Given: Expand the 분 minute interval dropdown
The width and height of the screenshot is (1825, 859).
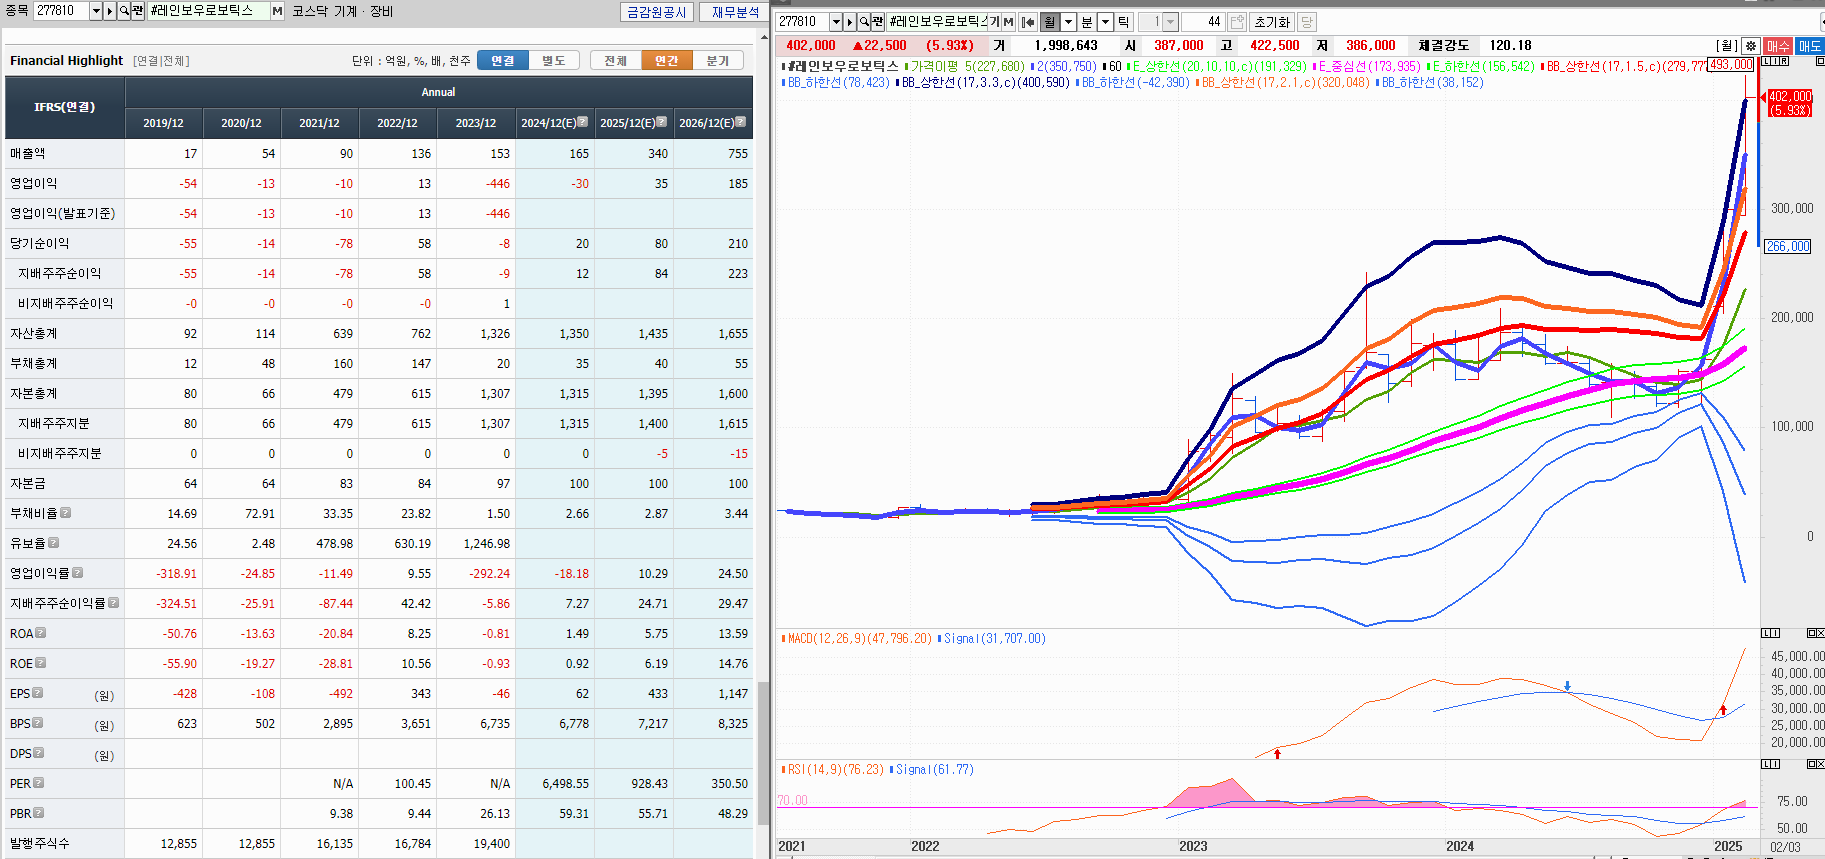Looking at the screenshot, I should click(x=1105, y=22).
